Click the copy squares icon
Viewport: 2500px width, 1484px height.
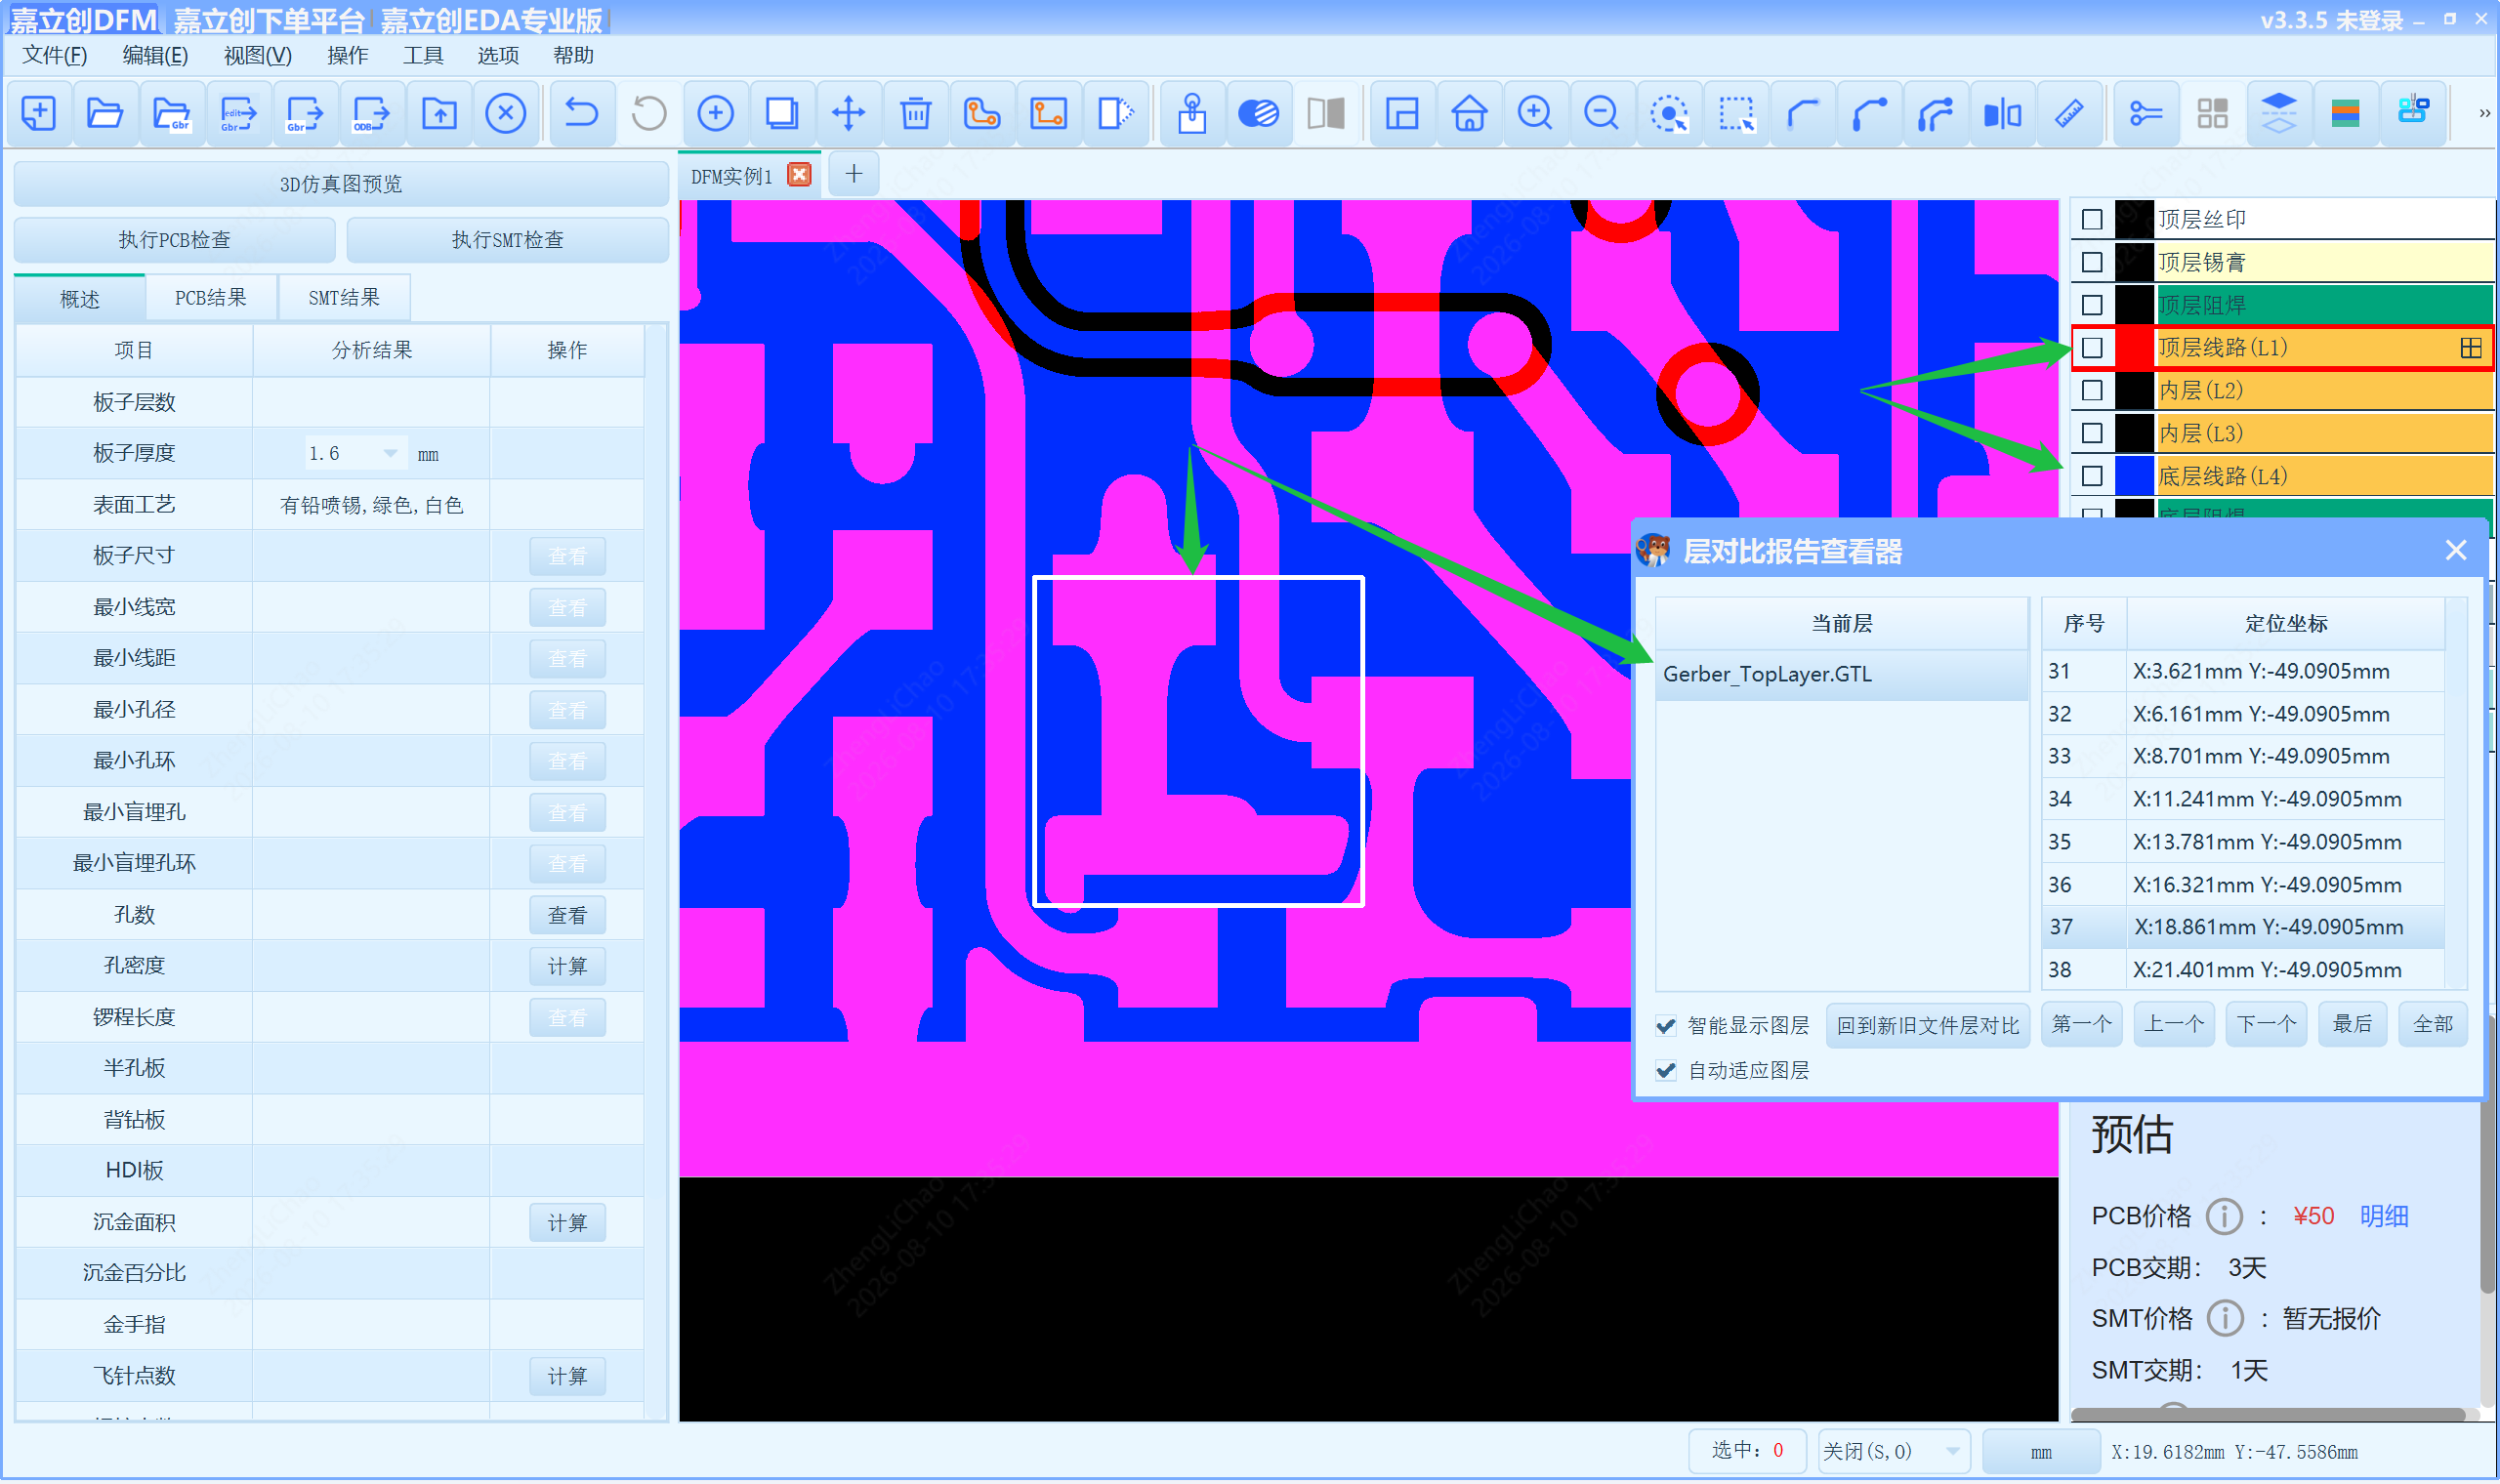tap(782, 113)
